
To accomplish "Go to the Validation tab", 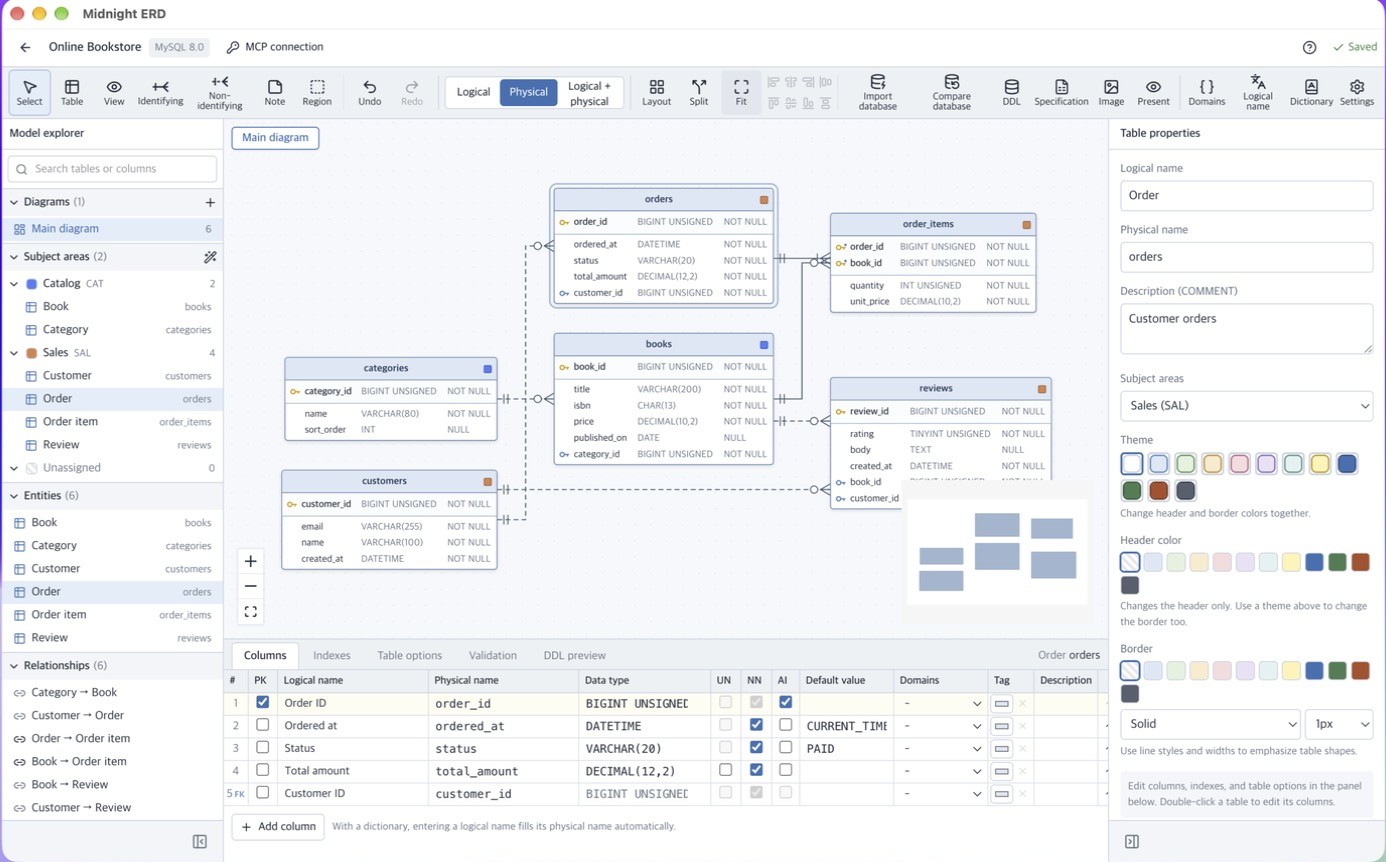I will coord(493,656).
